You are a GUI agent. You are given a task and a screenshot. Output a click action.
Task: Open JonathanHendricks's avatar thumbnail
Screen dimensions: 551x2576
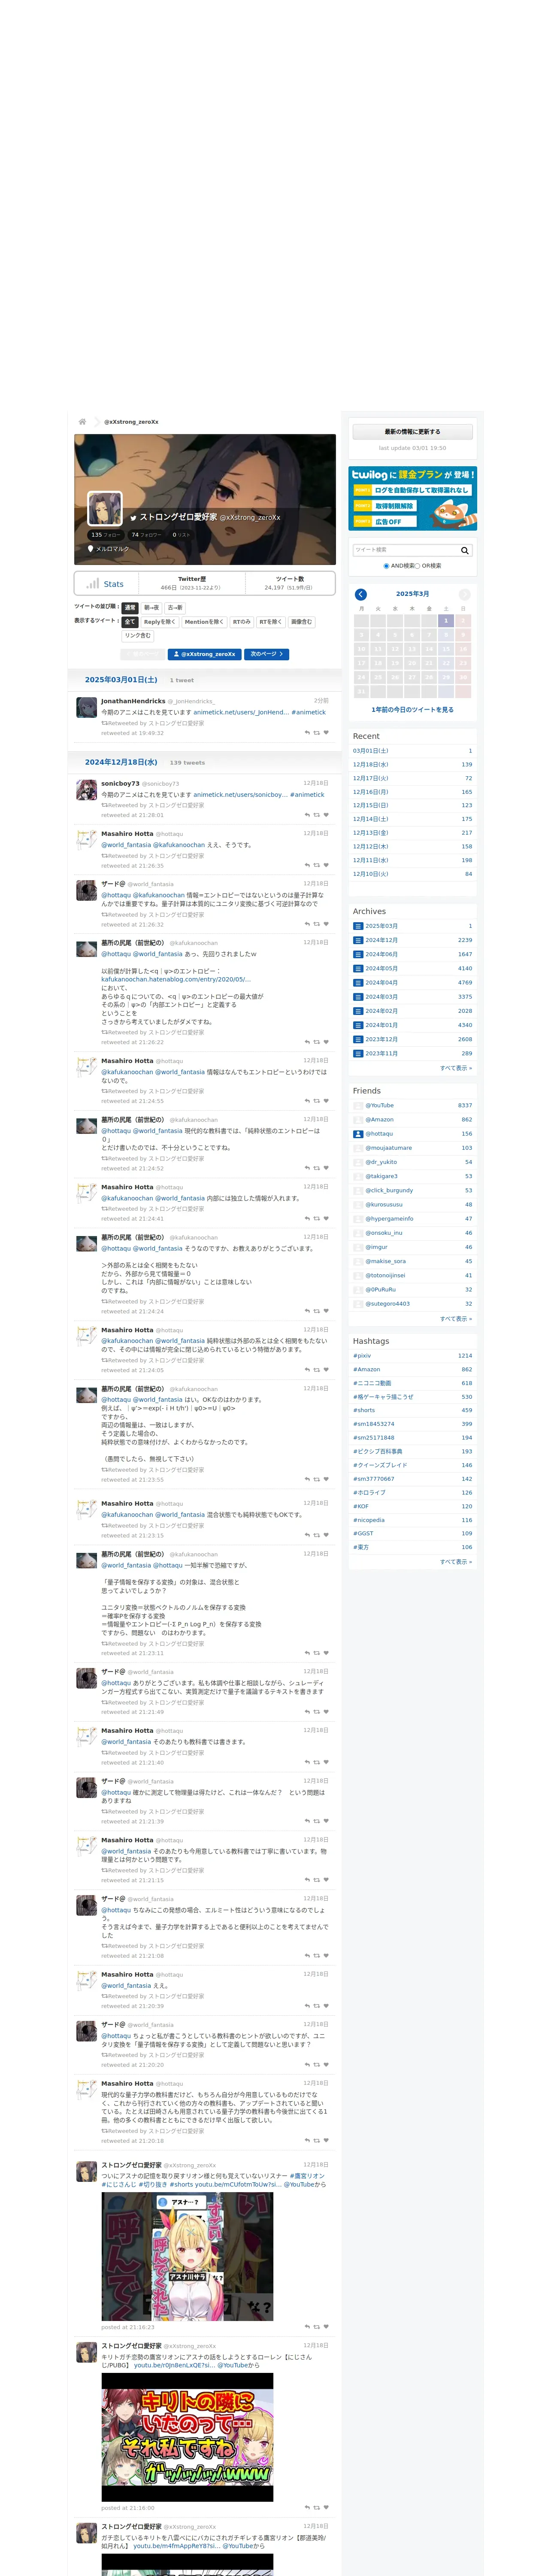click(x=87, y=708)
